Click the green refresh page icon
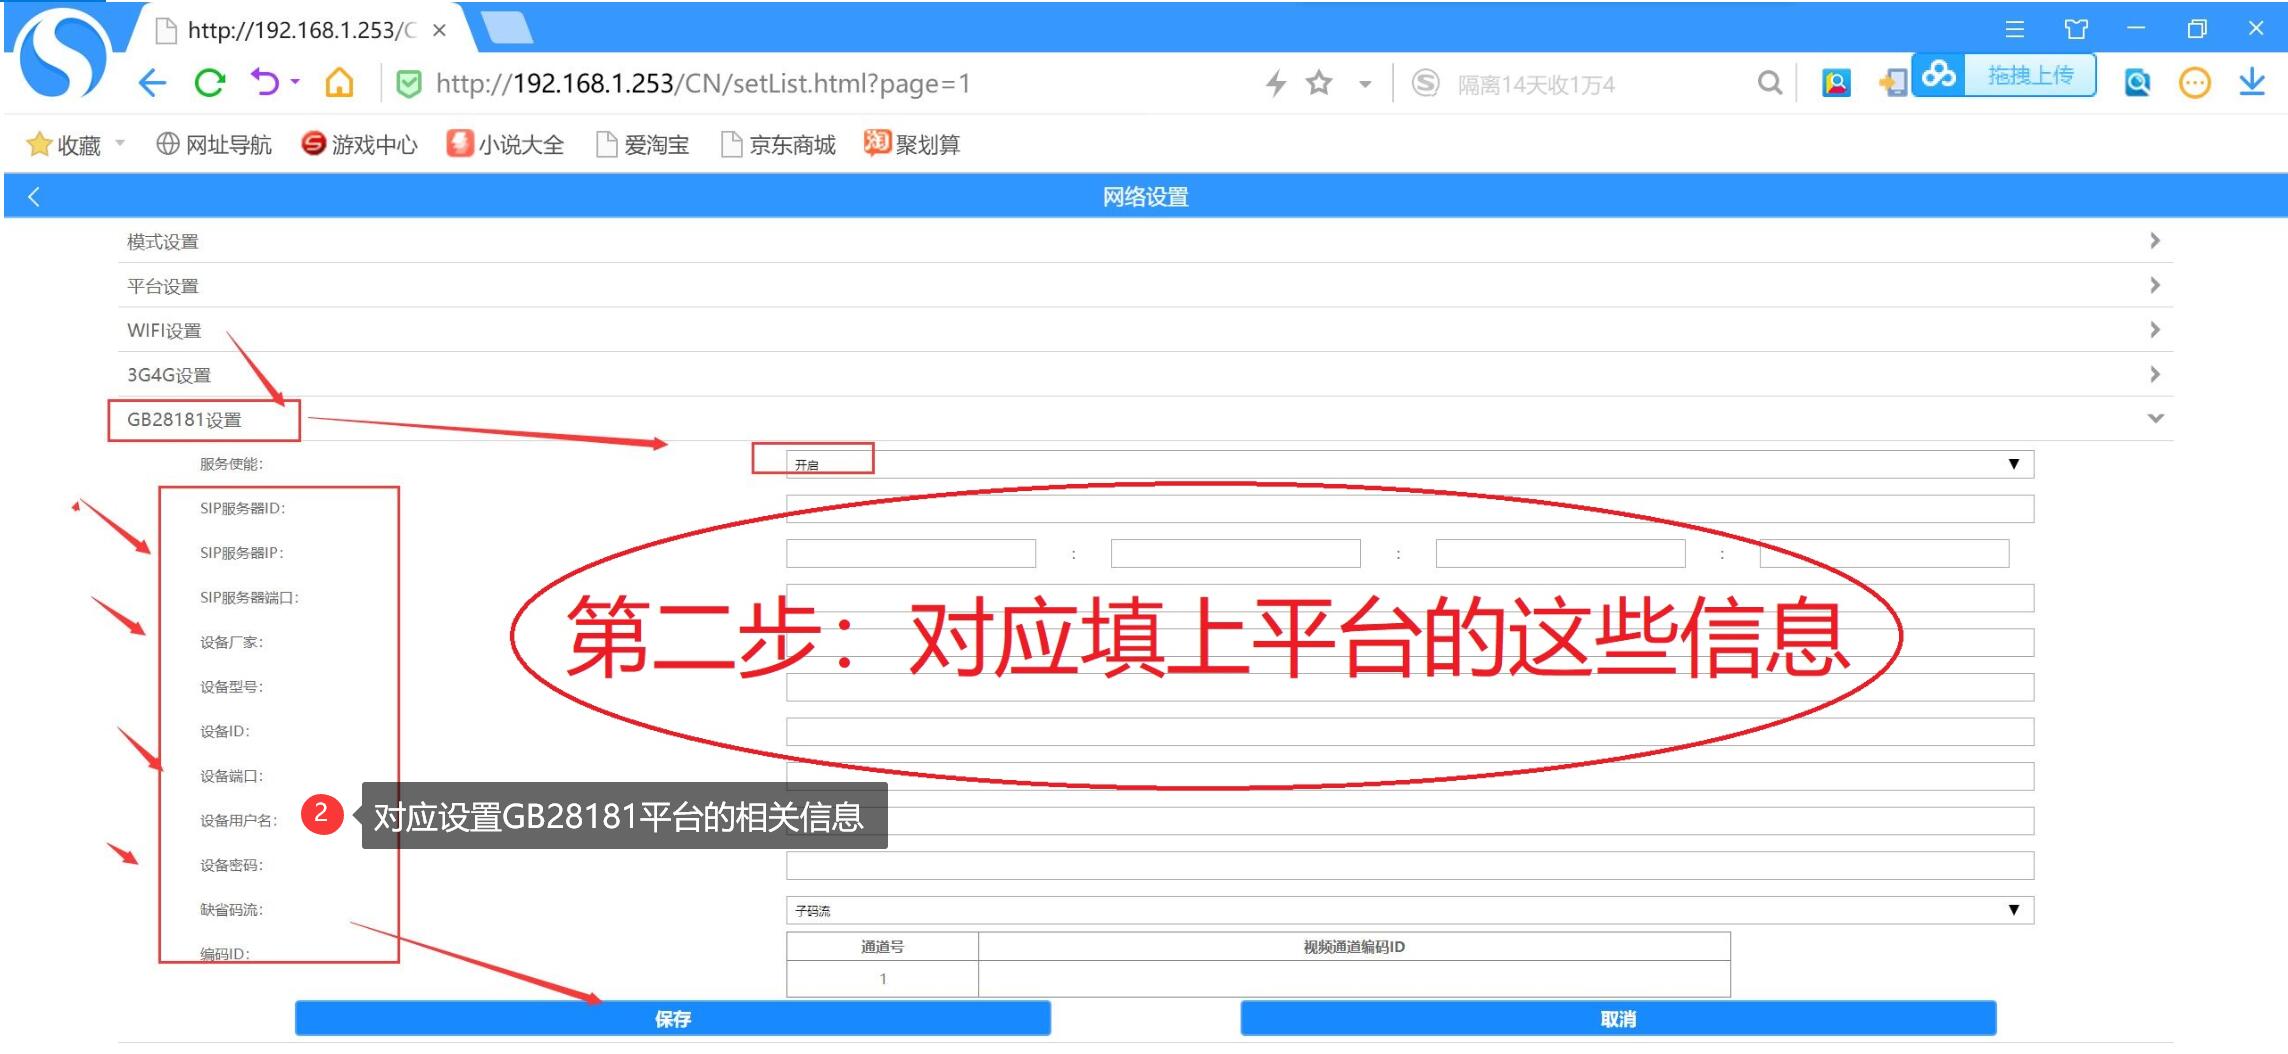2288x1054 pixels. tap(209, 83)
